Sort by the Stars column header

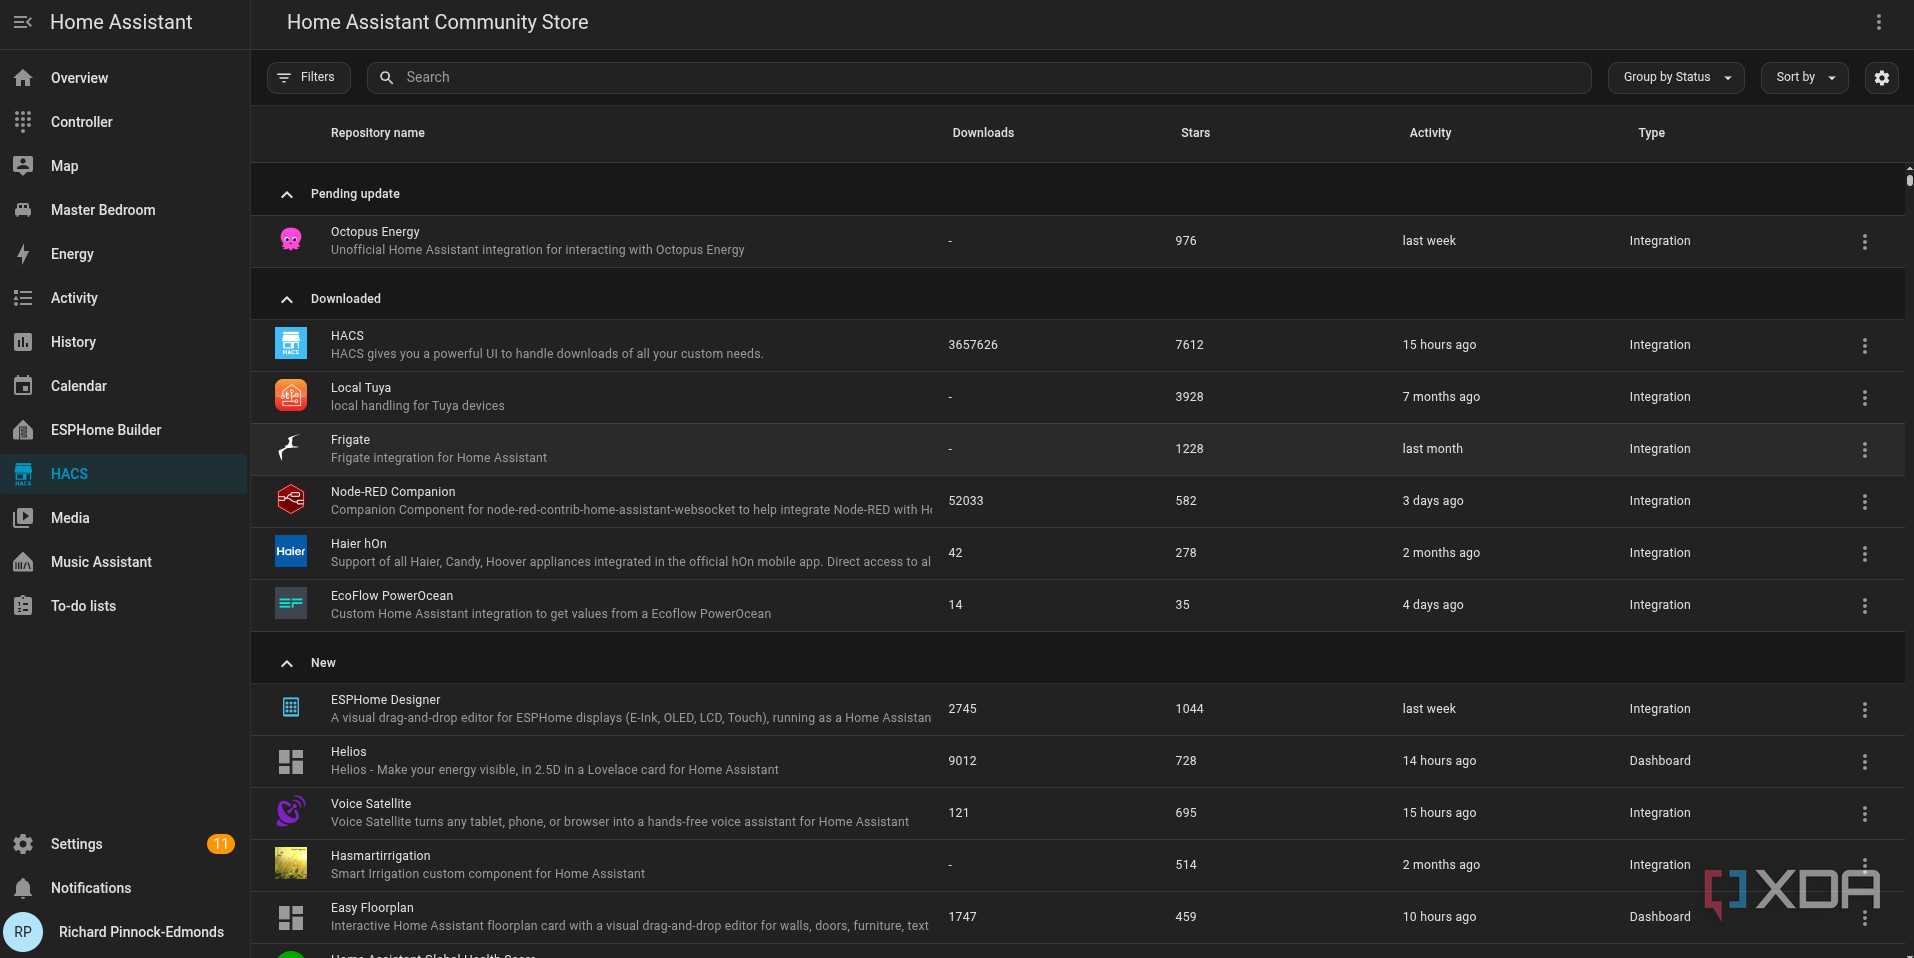[x=1195, y=133]
